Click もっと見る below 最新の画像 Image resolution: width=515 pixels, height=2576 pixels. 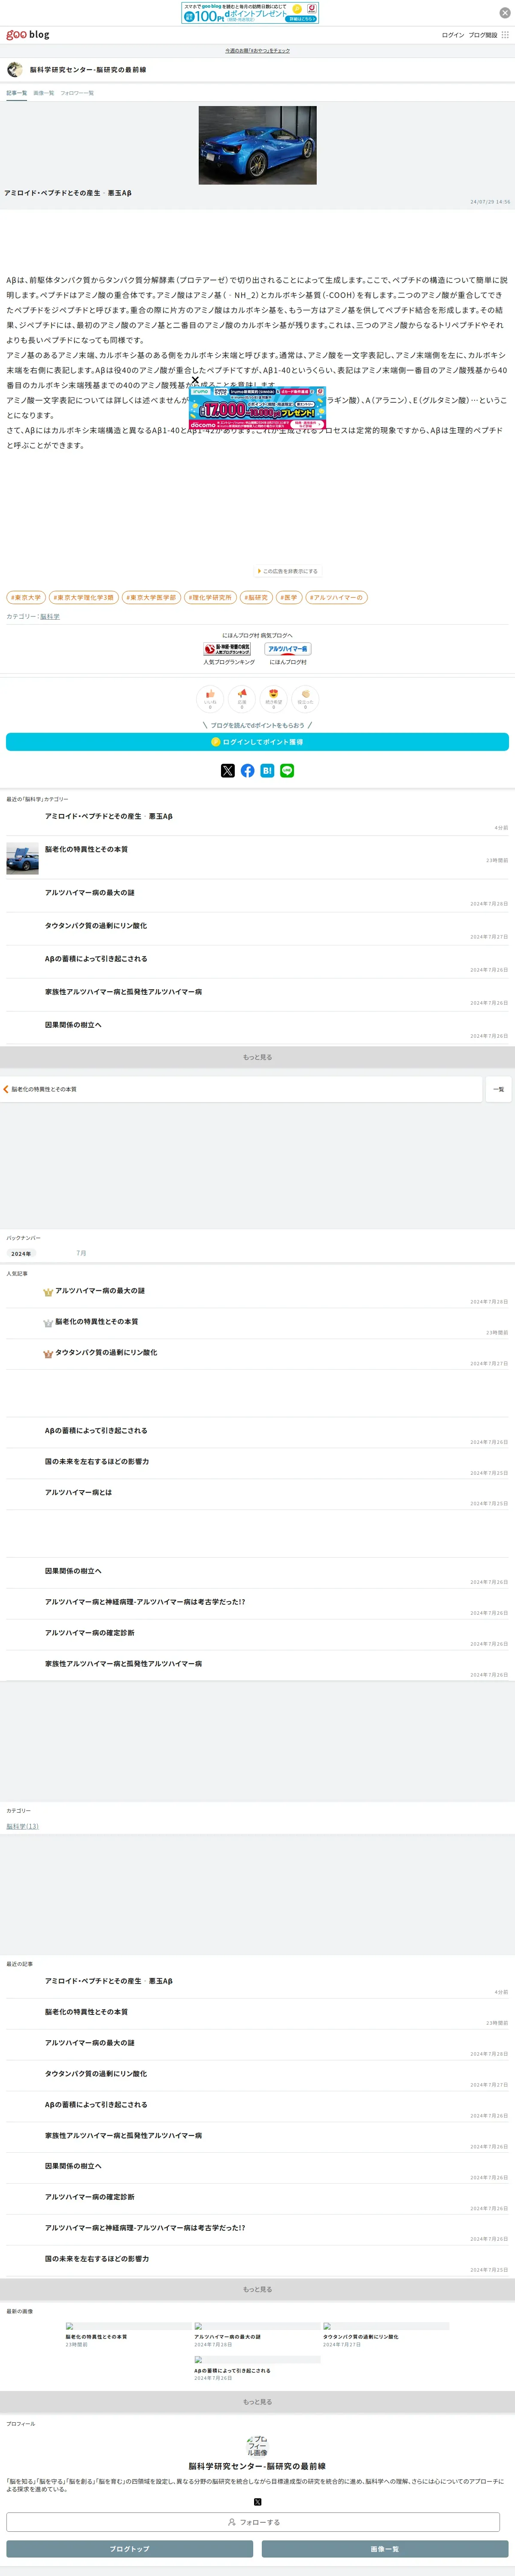pyautogui.click(x=257, y=2402)
